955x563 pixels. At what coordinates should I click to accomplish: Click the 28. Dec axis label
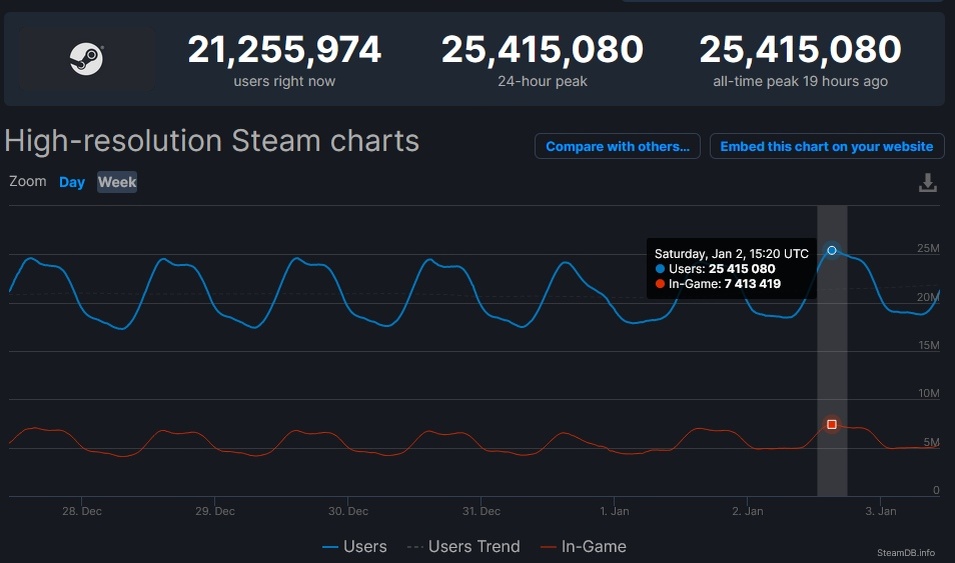coord(82,511)
